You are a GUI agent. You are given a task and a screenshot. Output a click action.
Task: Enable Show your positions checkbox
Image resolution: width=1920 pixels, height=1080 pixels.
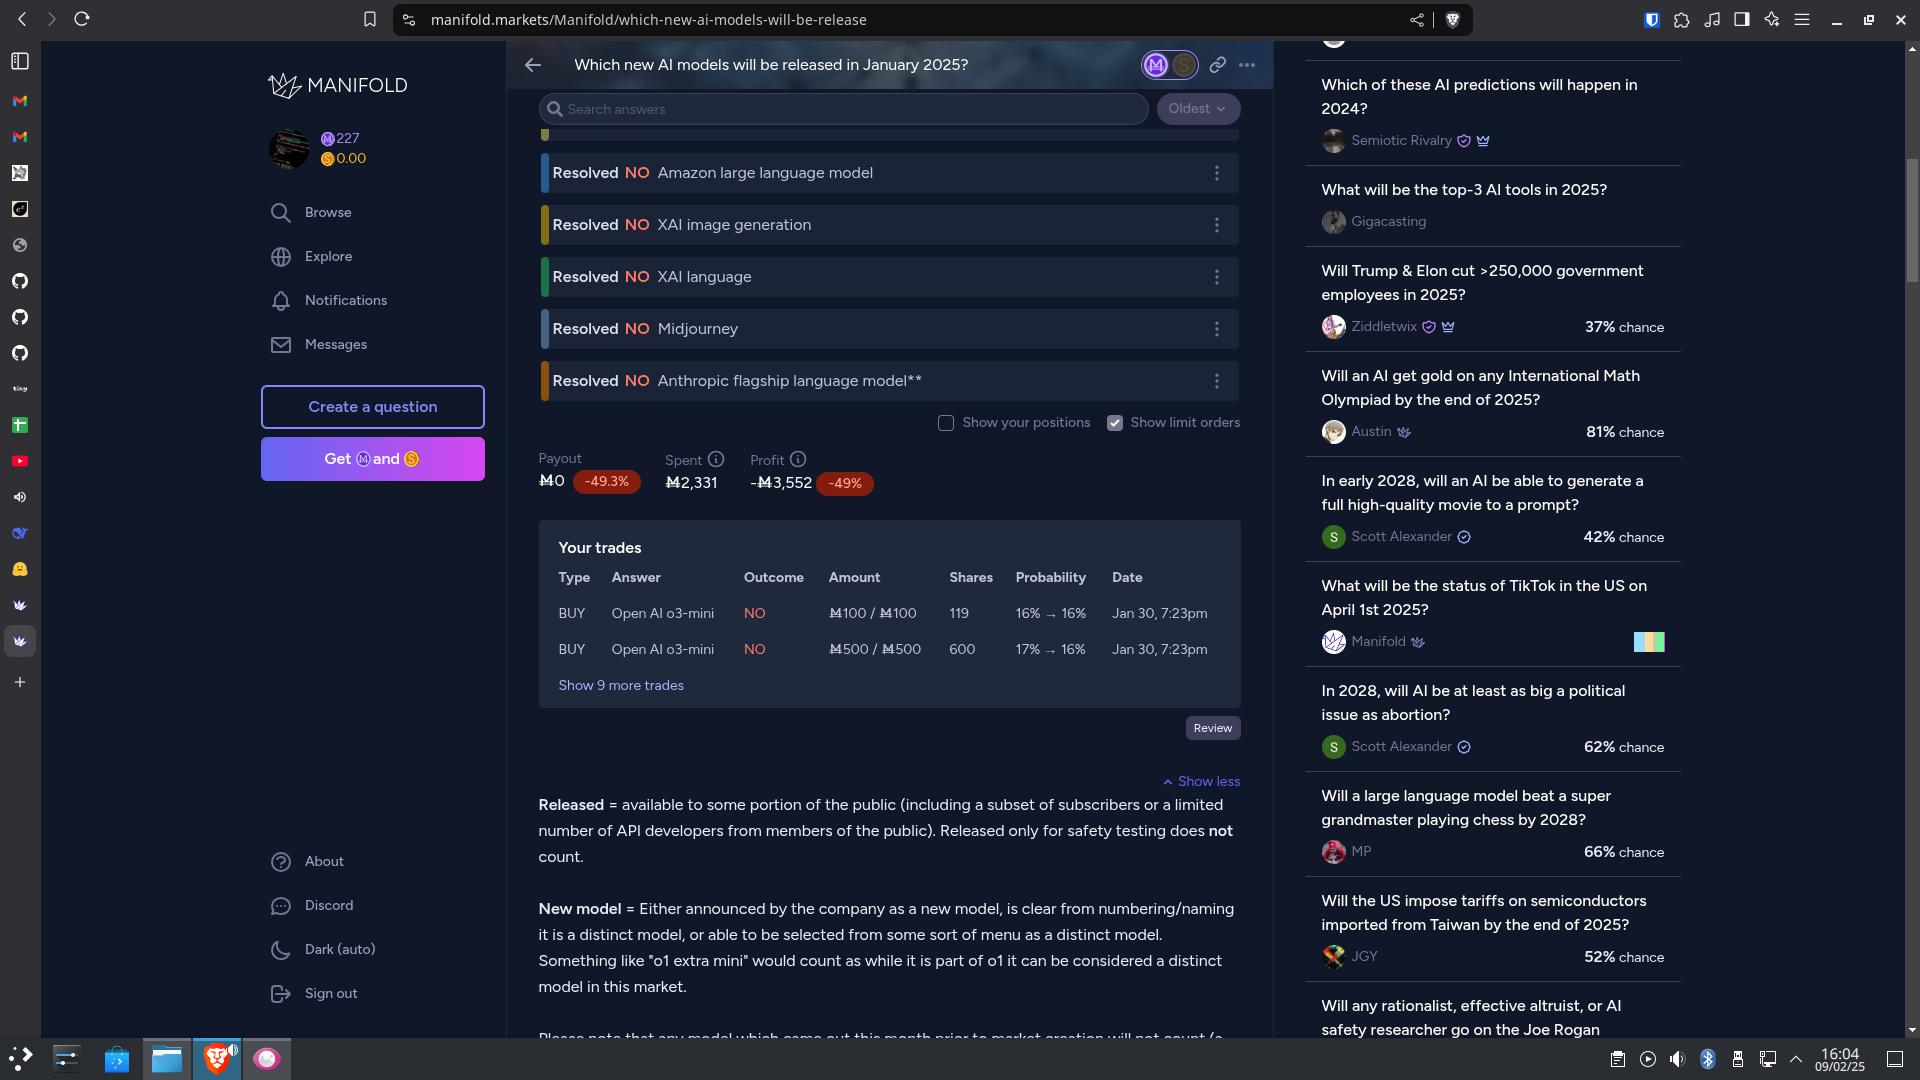coord(946,423)
